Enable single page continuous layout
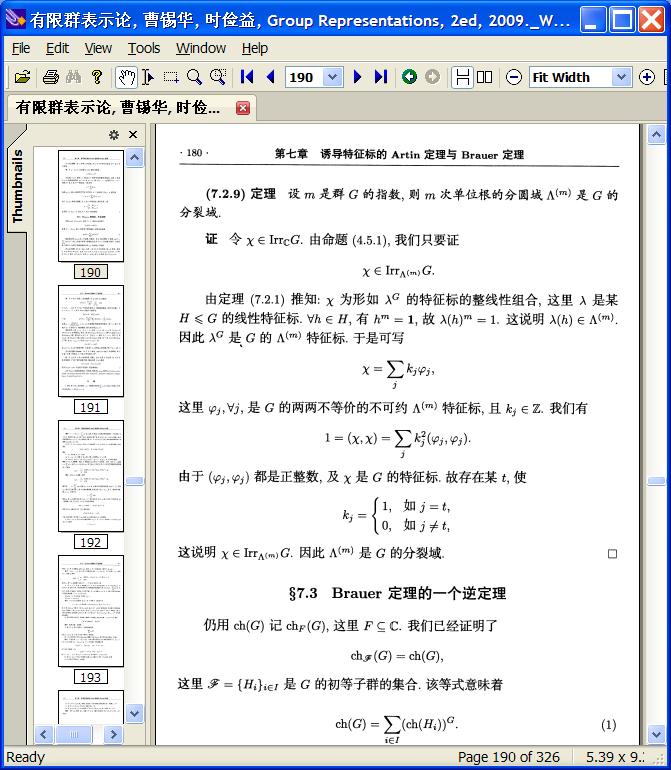 tap(462, 77)
